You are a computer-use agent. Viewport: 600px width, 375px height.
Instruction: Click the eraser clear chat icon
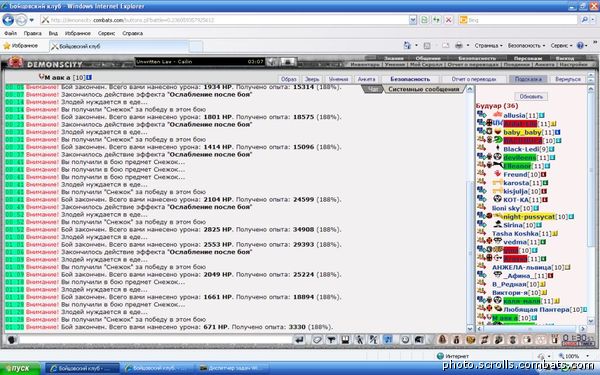tap(317, 340)
